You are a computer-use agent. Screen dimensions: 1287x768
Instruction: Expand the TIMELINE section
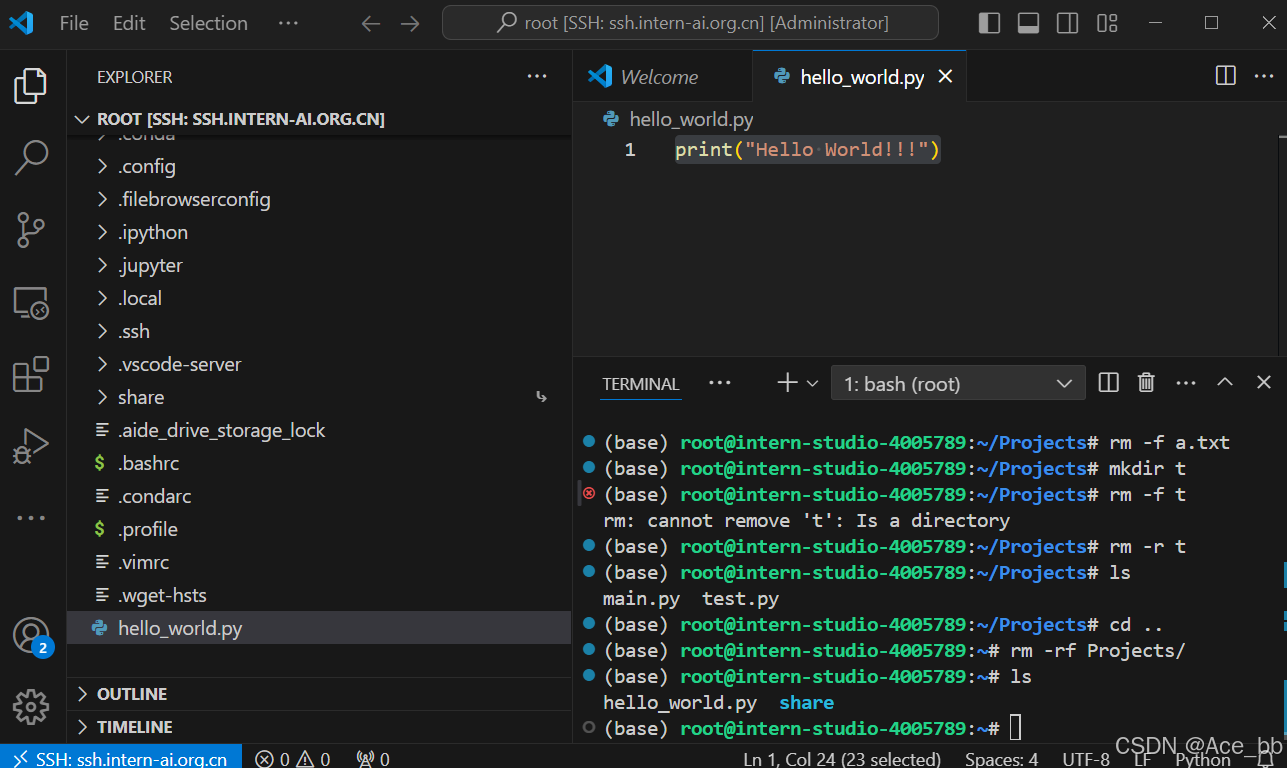pos(319,727)
